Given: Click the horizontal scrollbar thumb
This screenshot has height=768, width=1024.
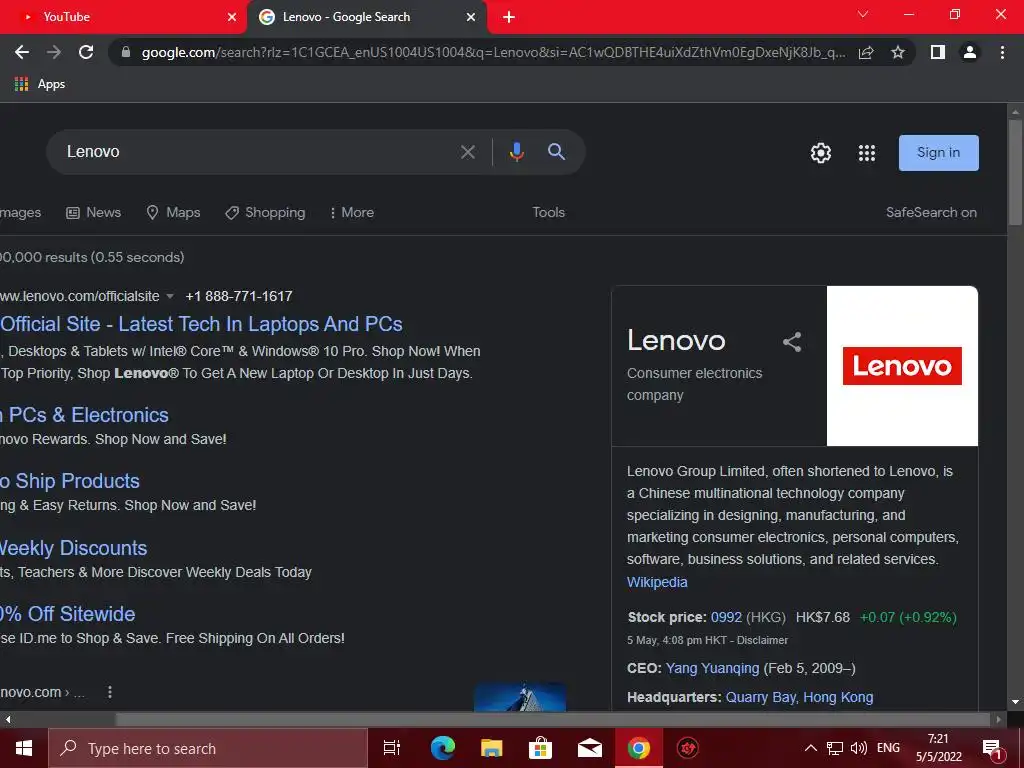Looking at the screenshot, I should [553, 719].
